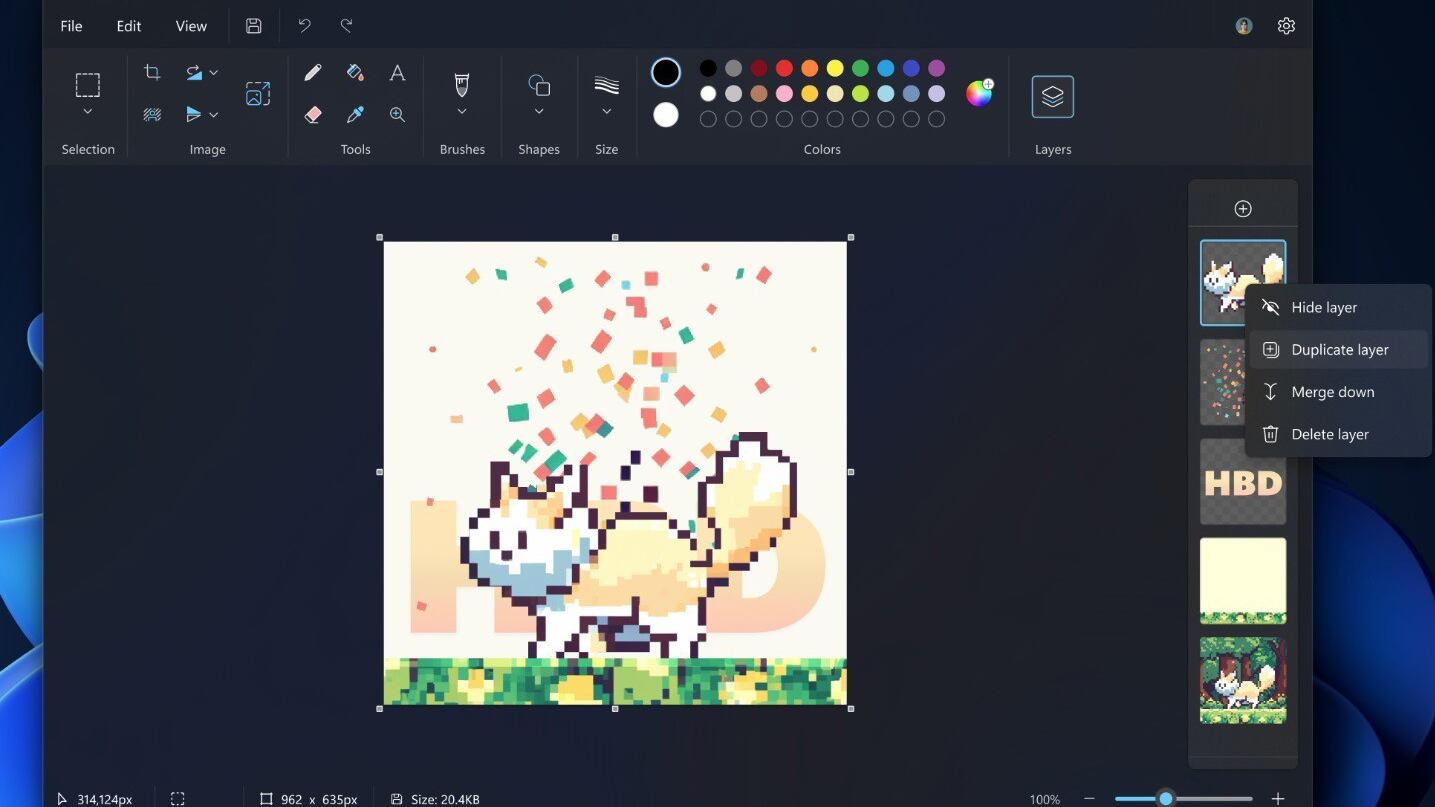Expand the Selection dropdown arrow

[88, 112]
